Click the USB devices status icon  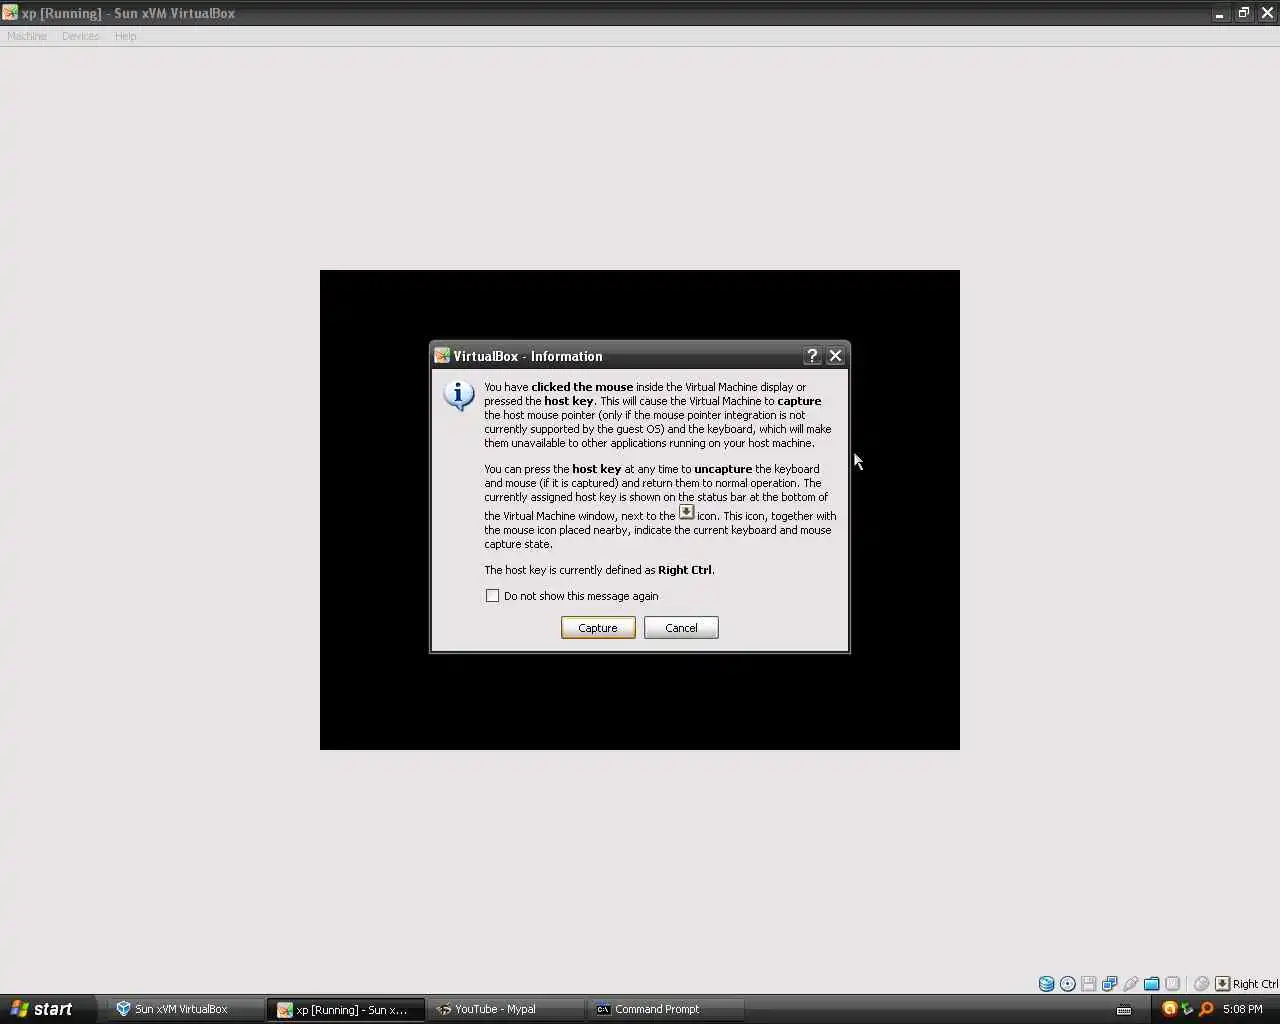[x=1131, y=984]
